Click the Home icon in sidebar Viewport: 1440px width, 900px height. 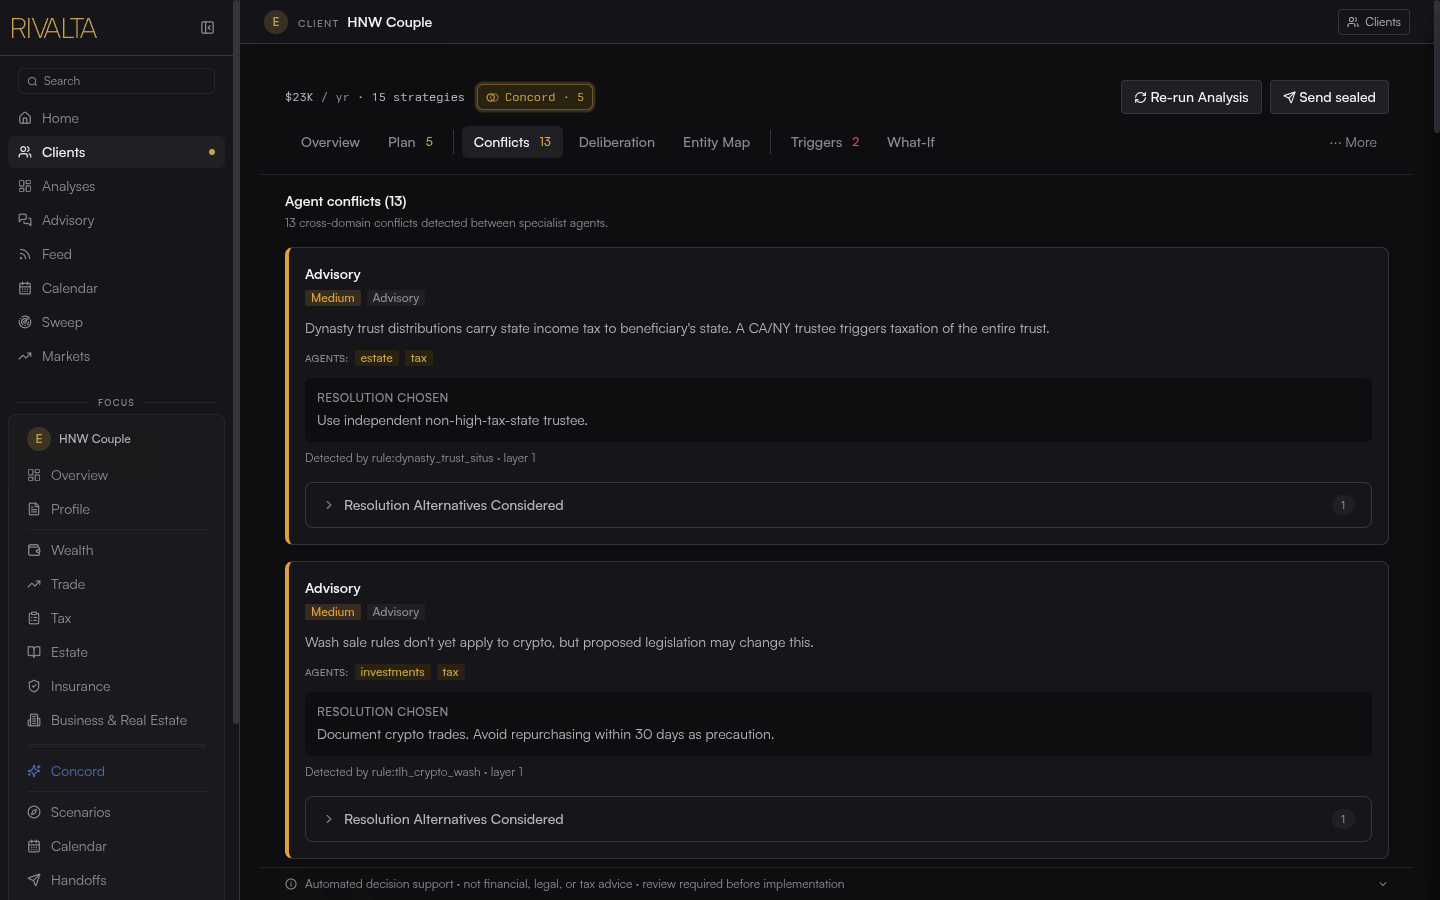point(25,118)
